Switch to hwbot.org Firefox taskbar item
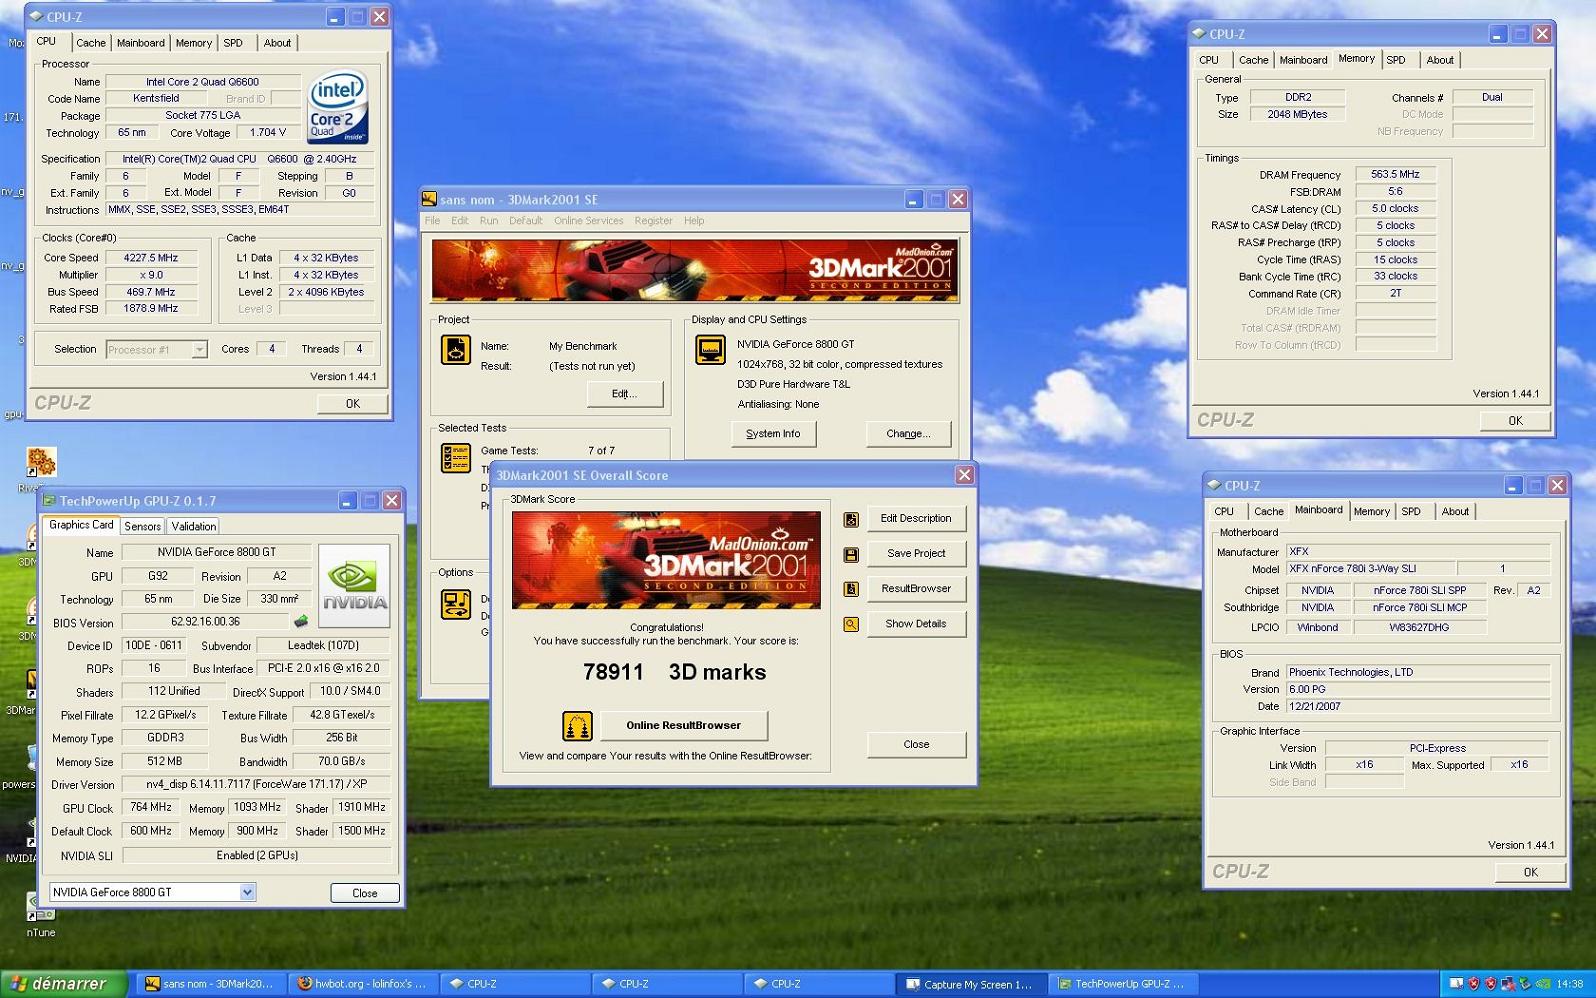 363,984
